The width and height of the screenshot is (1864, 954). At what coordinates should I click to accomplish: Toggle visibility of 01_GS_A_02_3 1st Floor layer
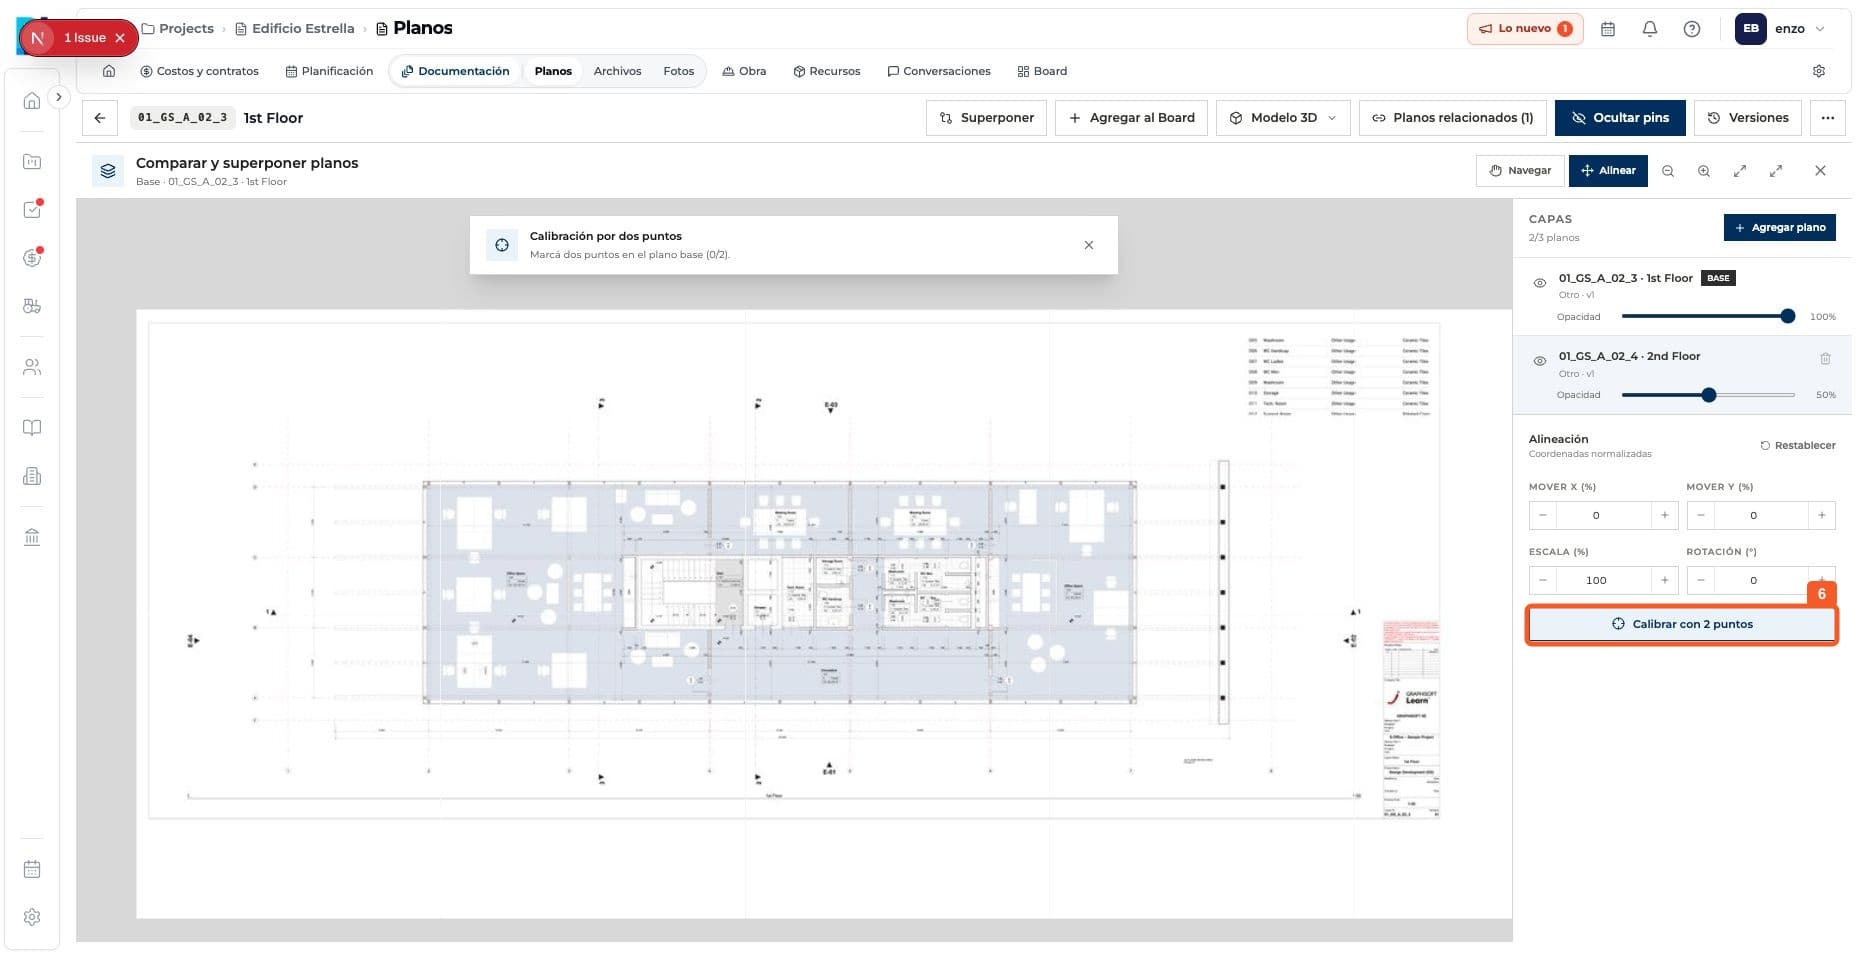coord(1540,283)
